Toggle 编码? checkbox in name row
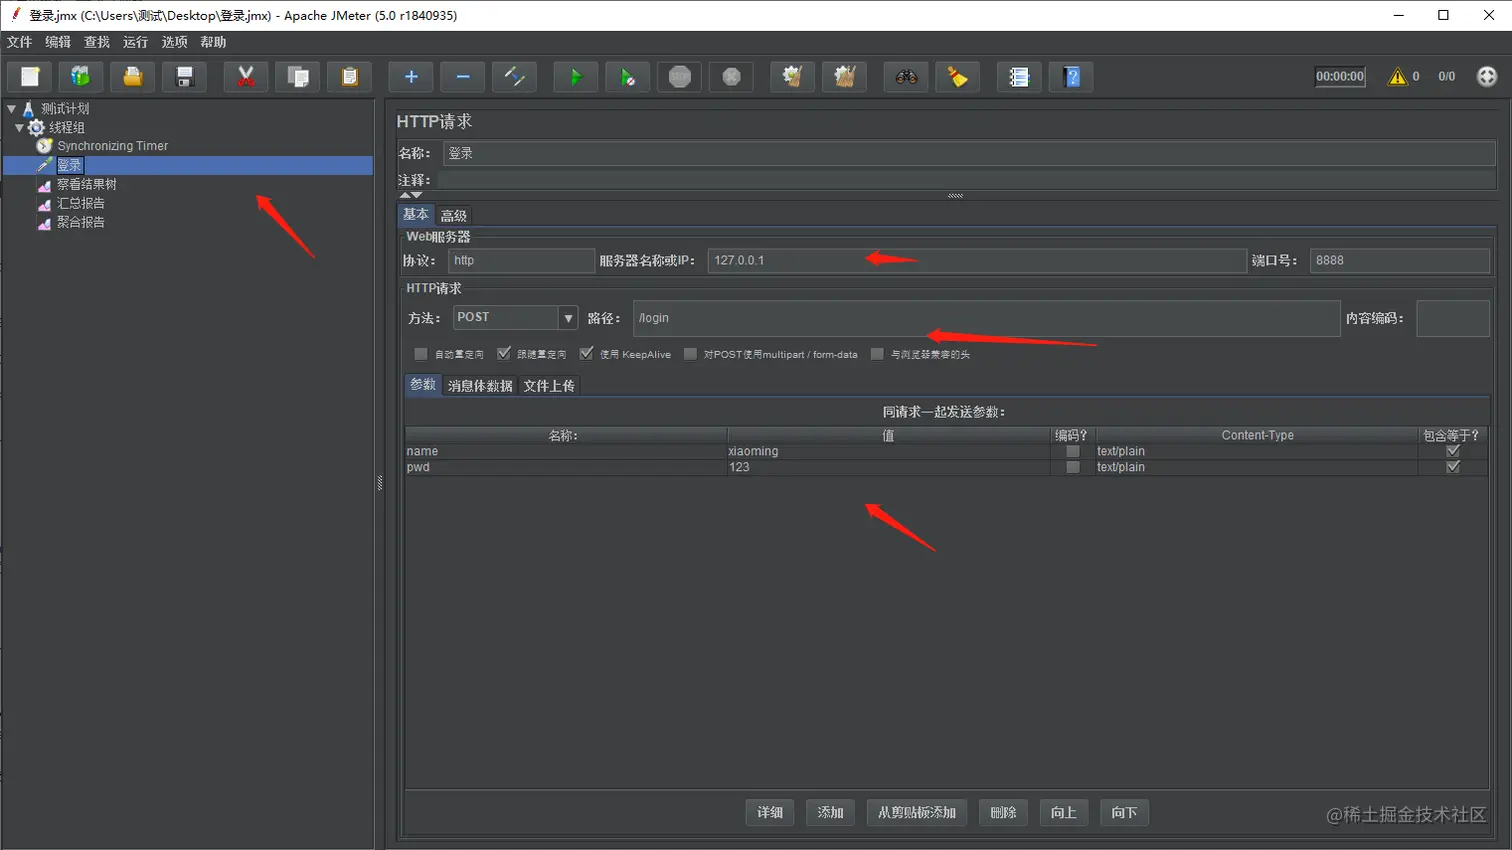Viewport: 1512px width, 850px height. pyautogui.click(x=1073, y=451)
